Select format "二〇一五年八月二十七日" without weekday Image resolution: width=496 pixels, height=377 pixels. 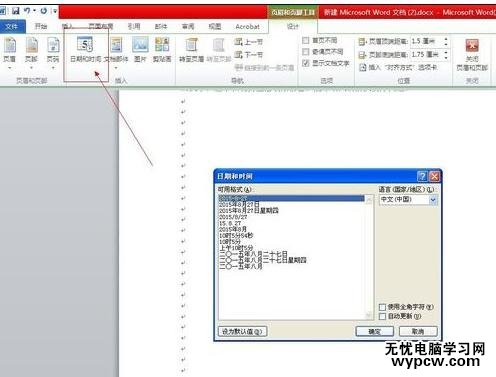[253, 254]
